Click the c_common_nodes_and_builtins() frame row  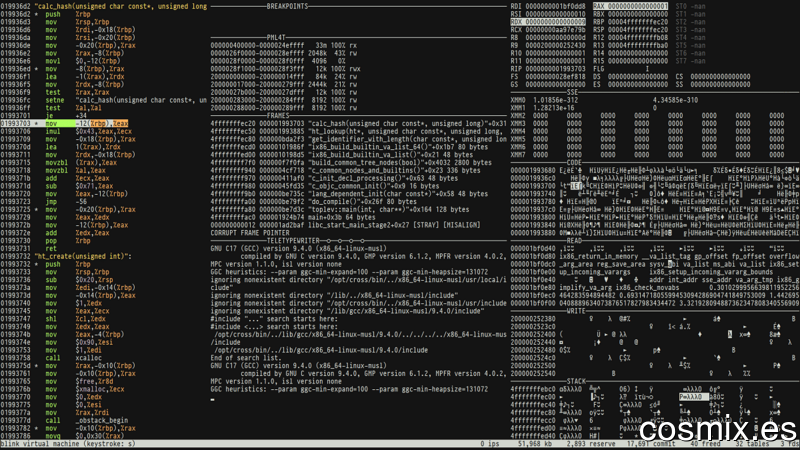pos(345,170)
